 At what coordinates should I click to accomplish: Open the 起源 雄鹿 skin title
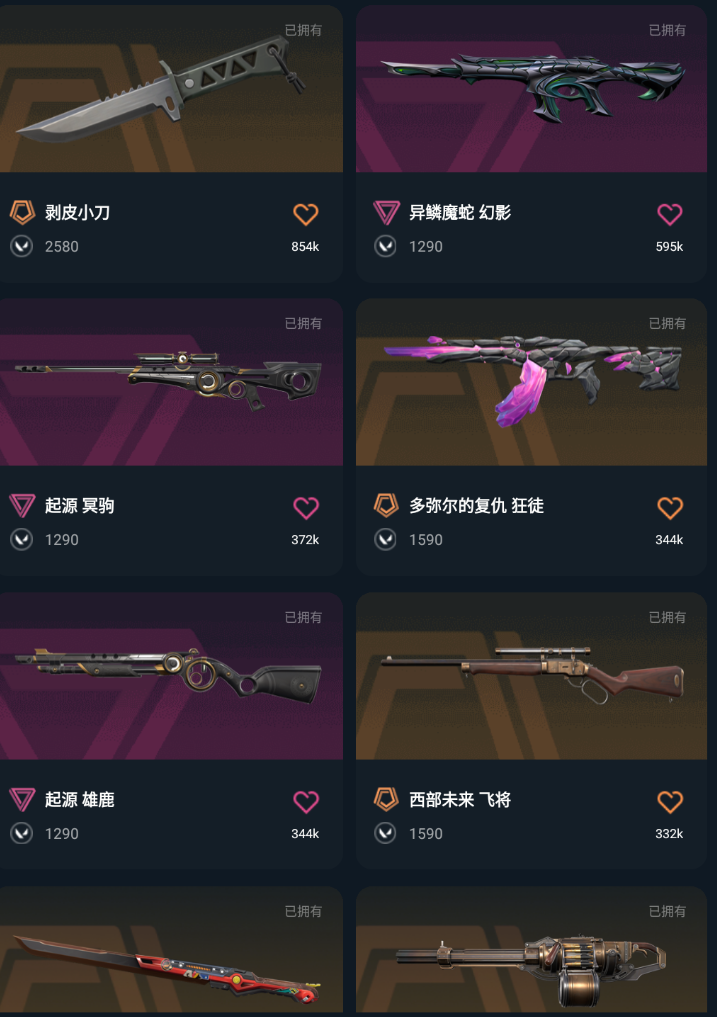coord(79,800)
